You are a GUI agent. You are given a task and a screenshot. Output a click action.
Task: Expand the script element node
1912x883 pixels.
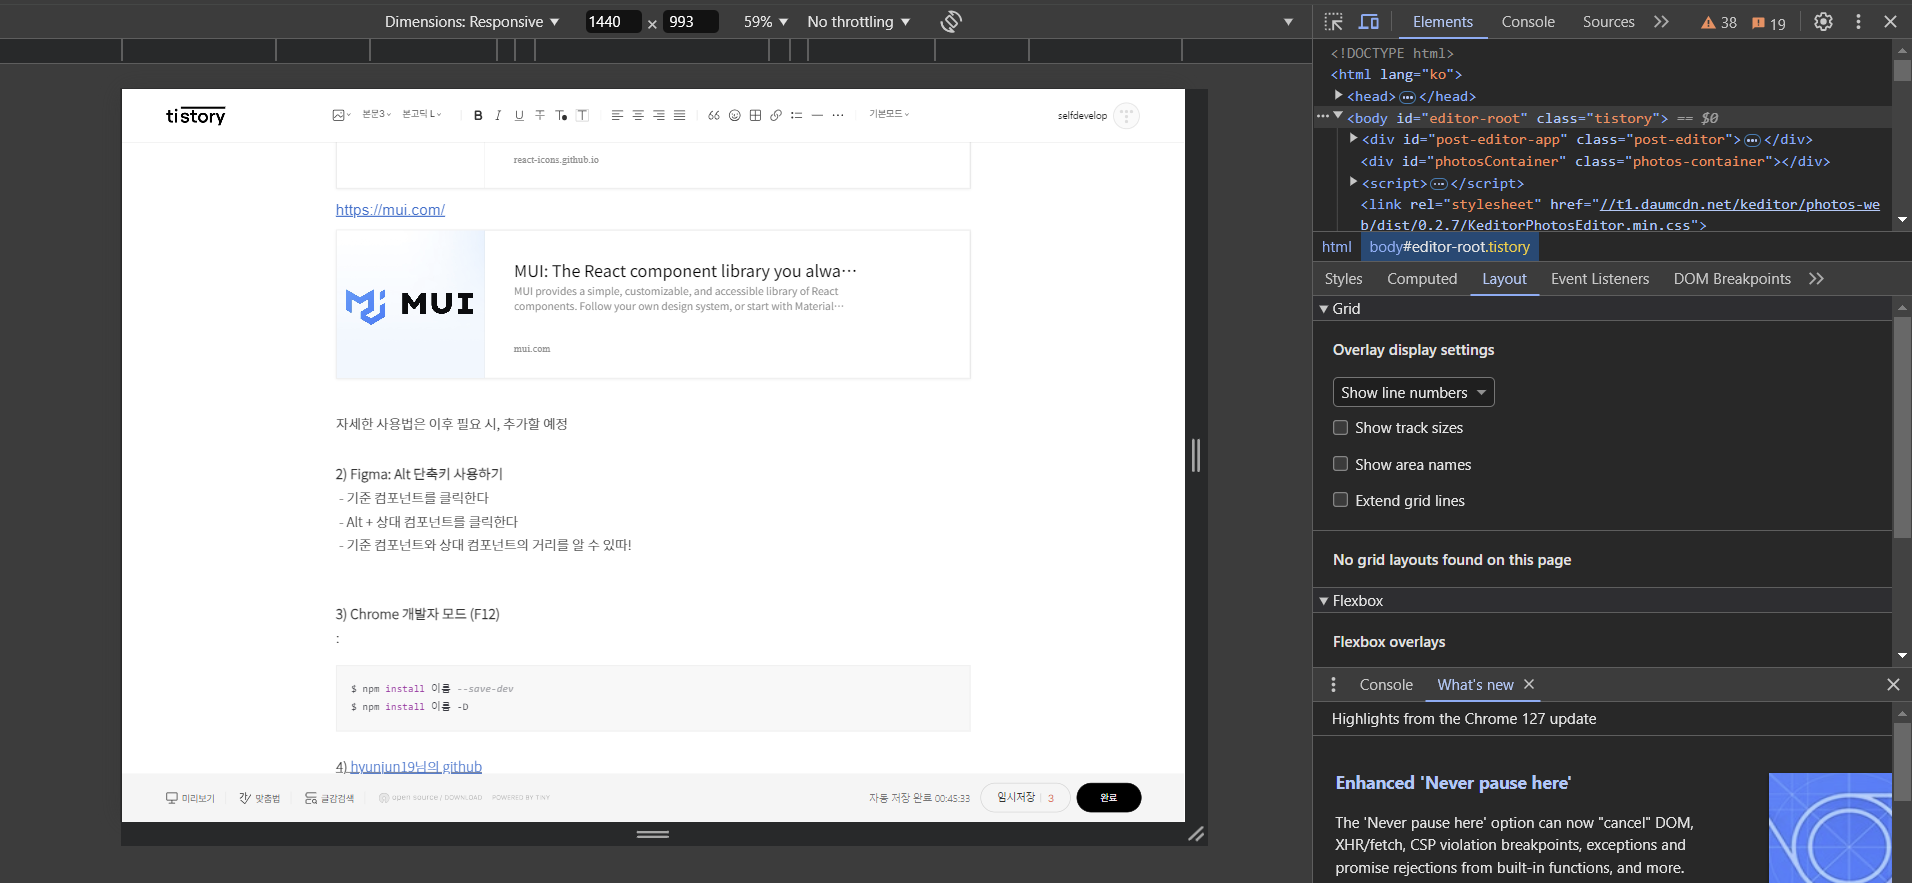tap(1353, 182)
